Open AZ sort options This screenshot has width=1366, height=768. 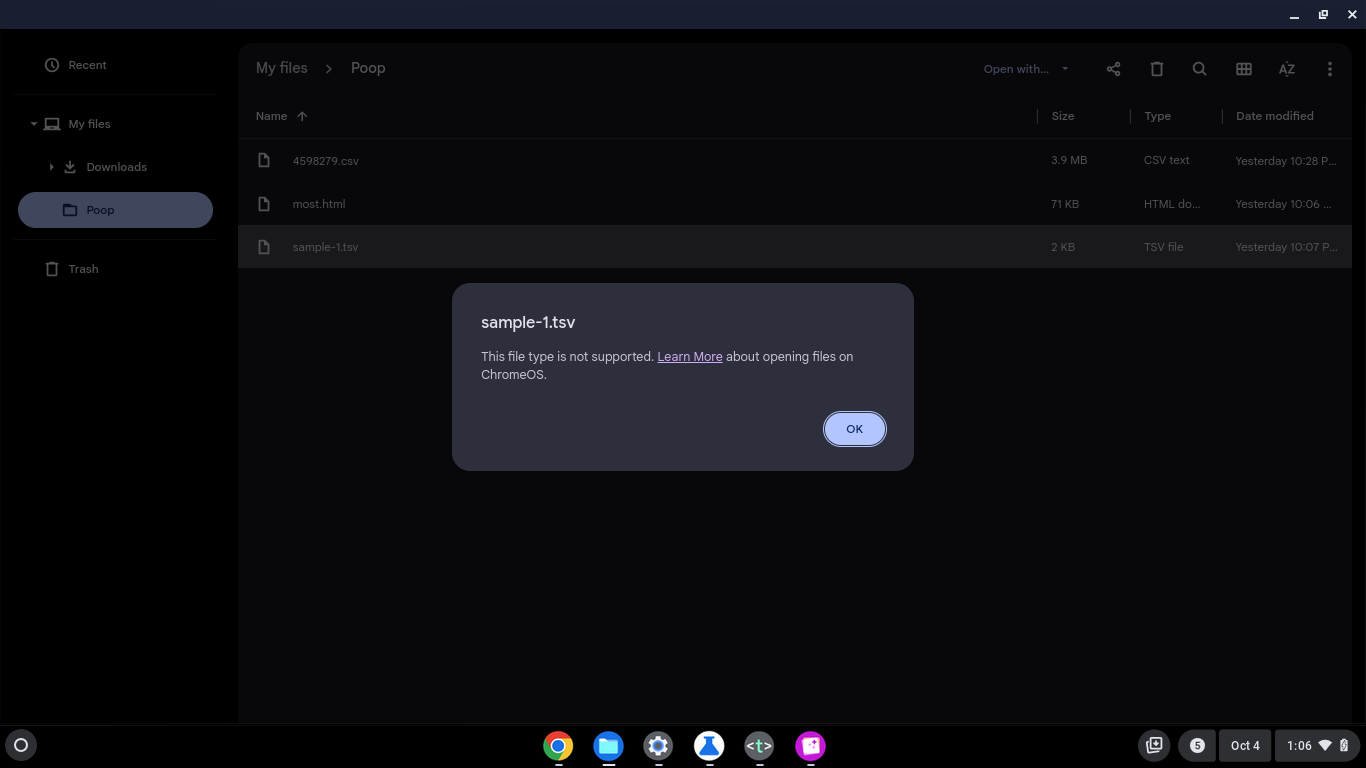[1286, 69]
